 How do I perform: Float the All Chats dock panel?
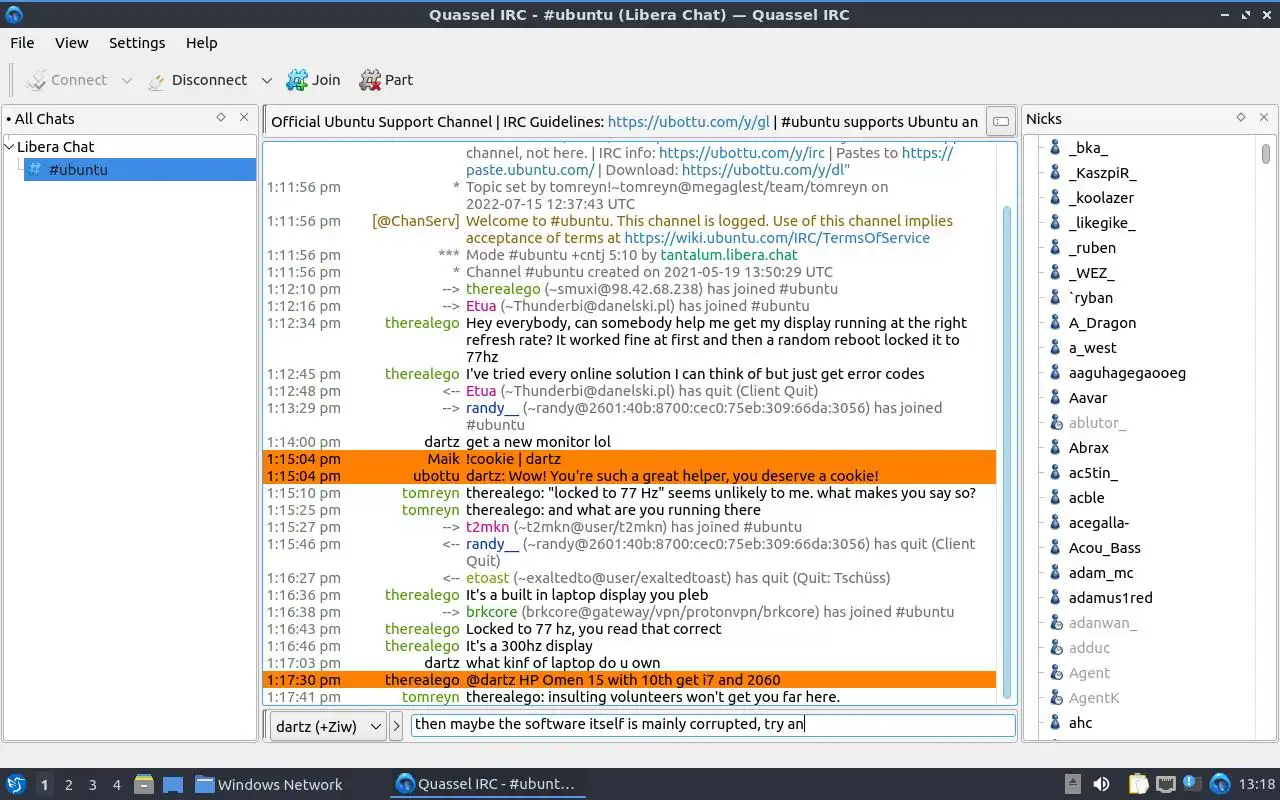click(x=221, y=117)
